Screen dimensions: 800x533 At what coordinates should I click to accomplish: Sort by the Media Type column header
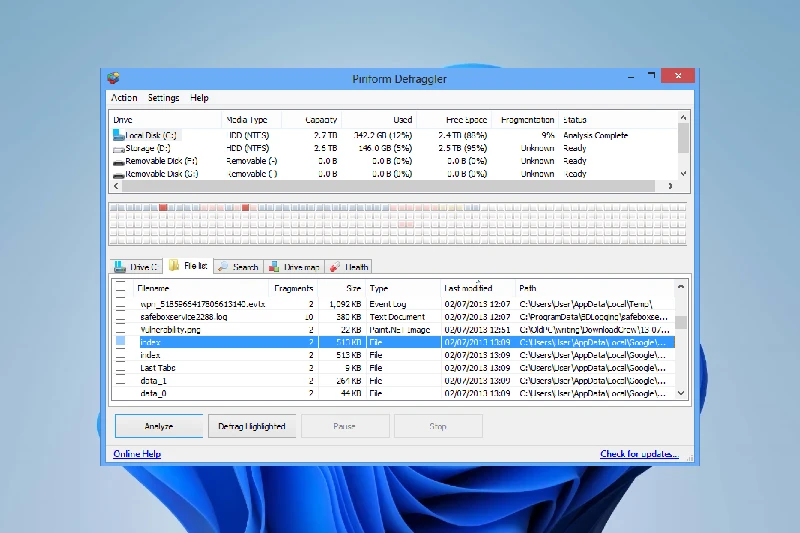pyautogui.click(x=251, y=120)
